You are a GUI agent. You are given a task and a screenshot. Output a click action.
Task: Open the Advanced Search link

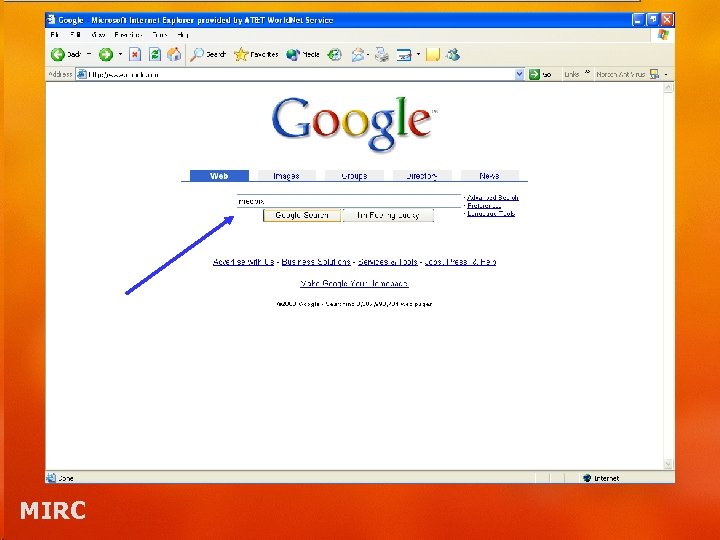[x=493, y=197]
